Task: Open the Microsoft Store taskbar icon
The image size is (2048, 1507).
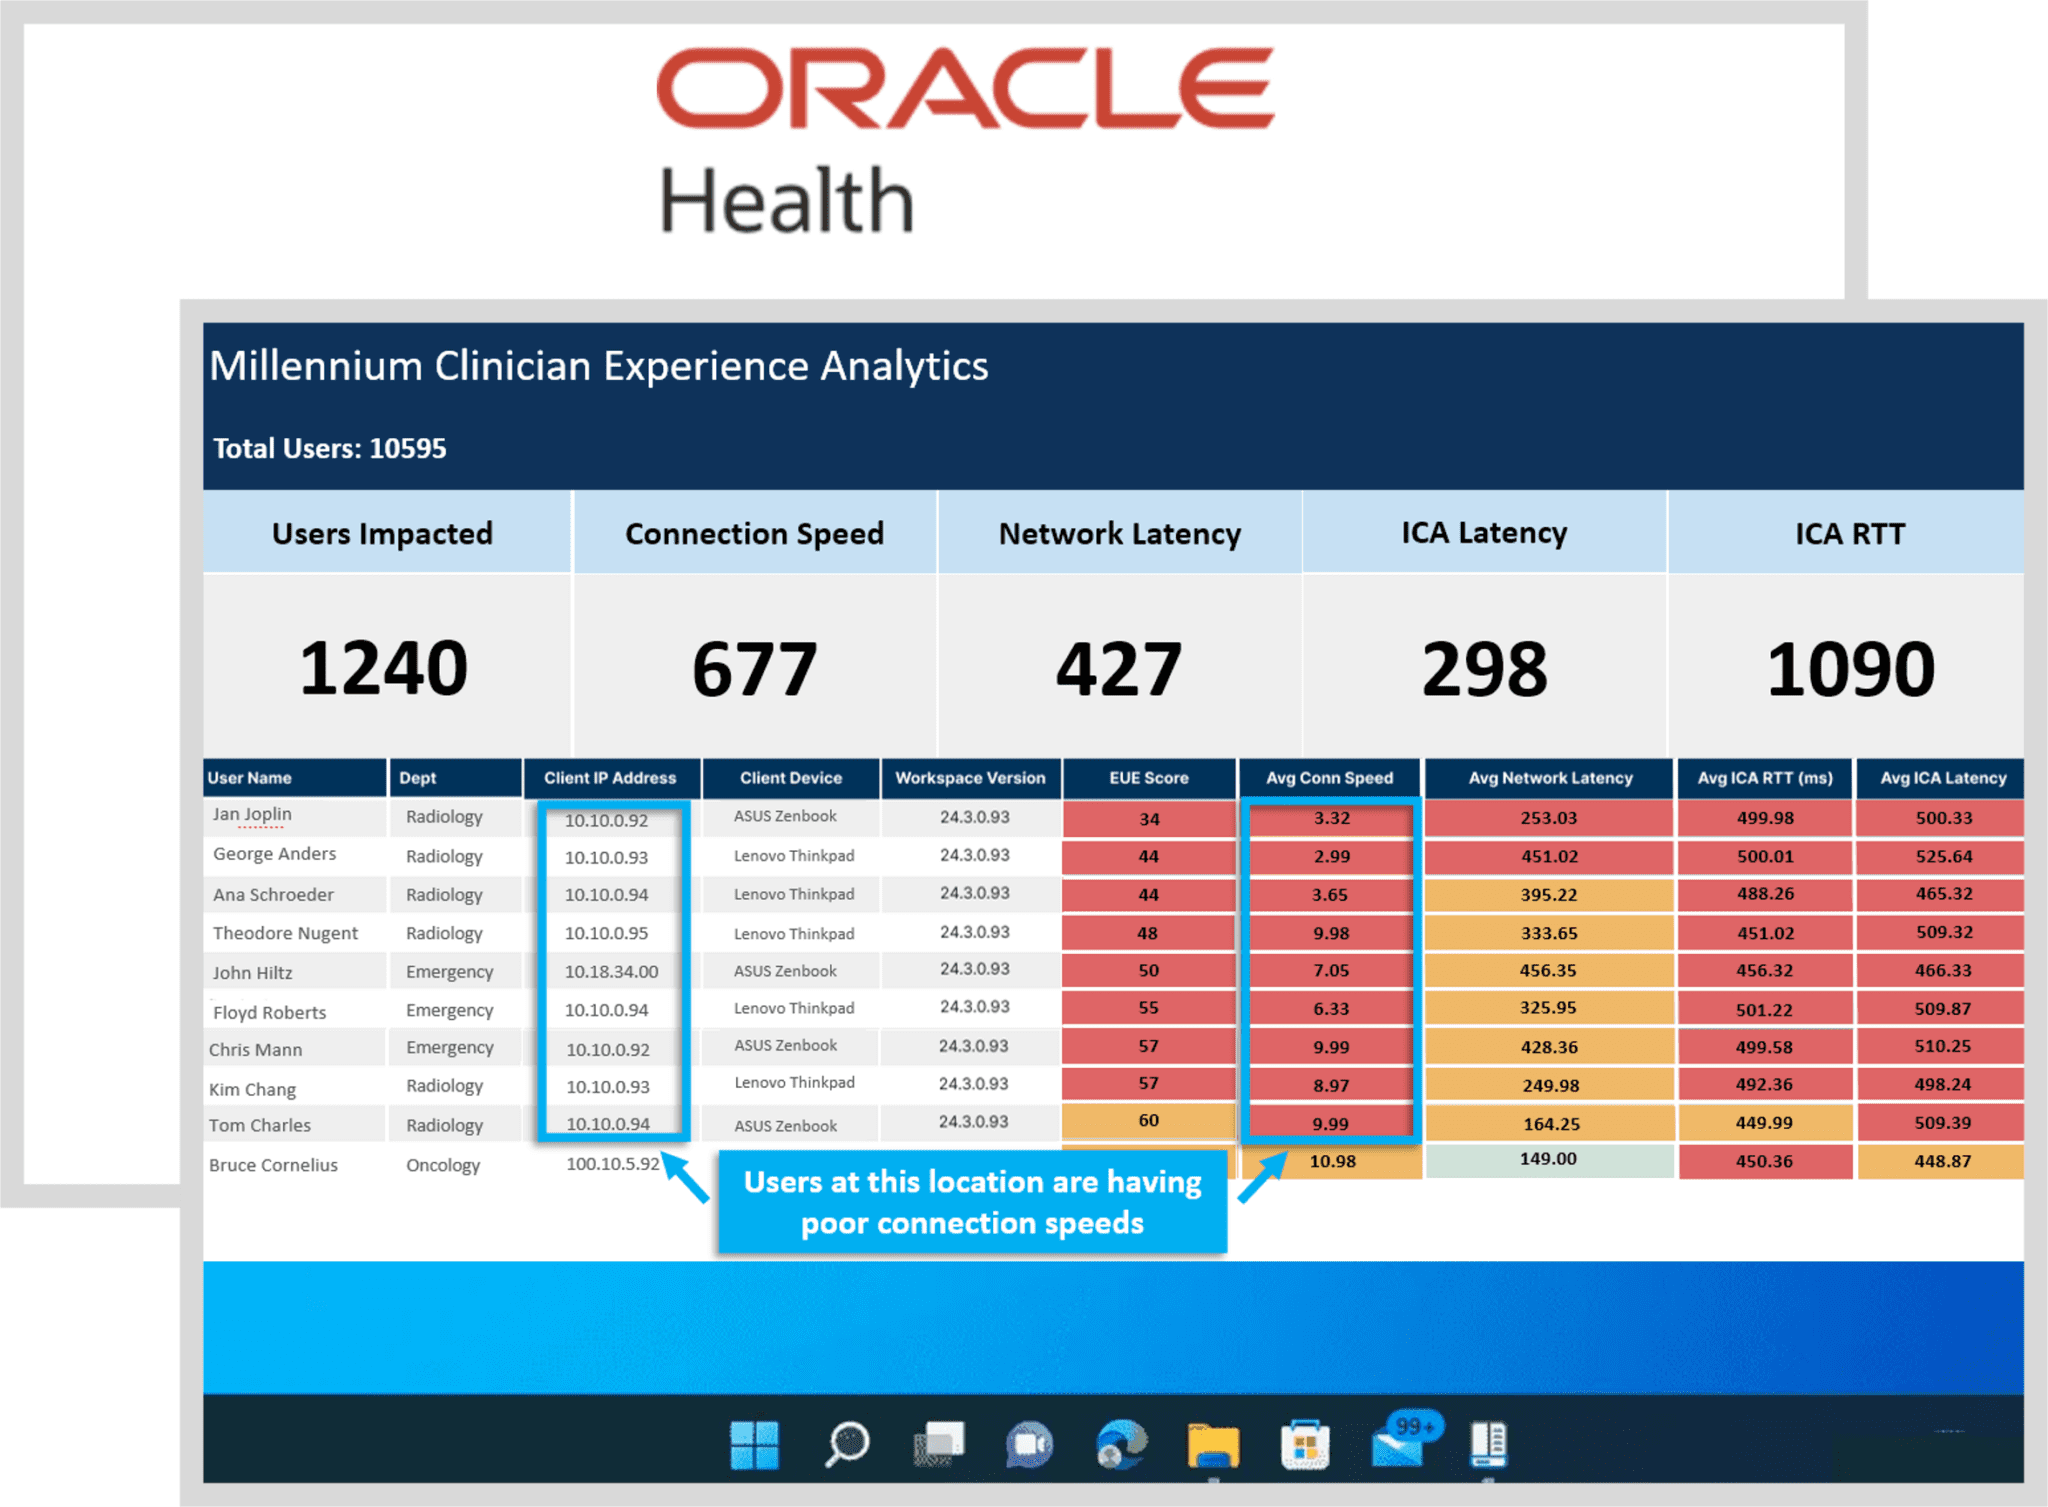Action: [x=1305, y=1444]
